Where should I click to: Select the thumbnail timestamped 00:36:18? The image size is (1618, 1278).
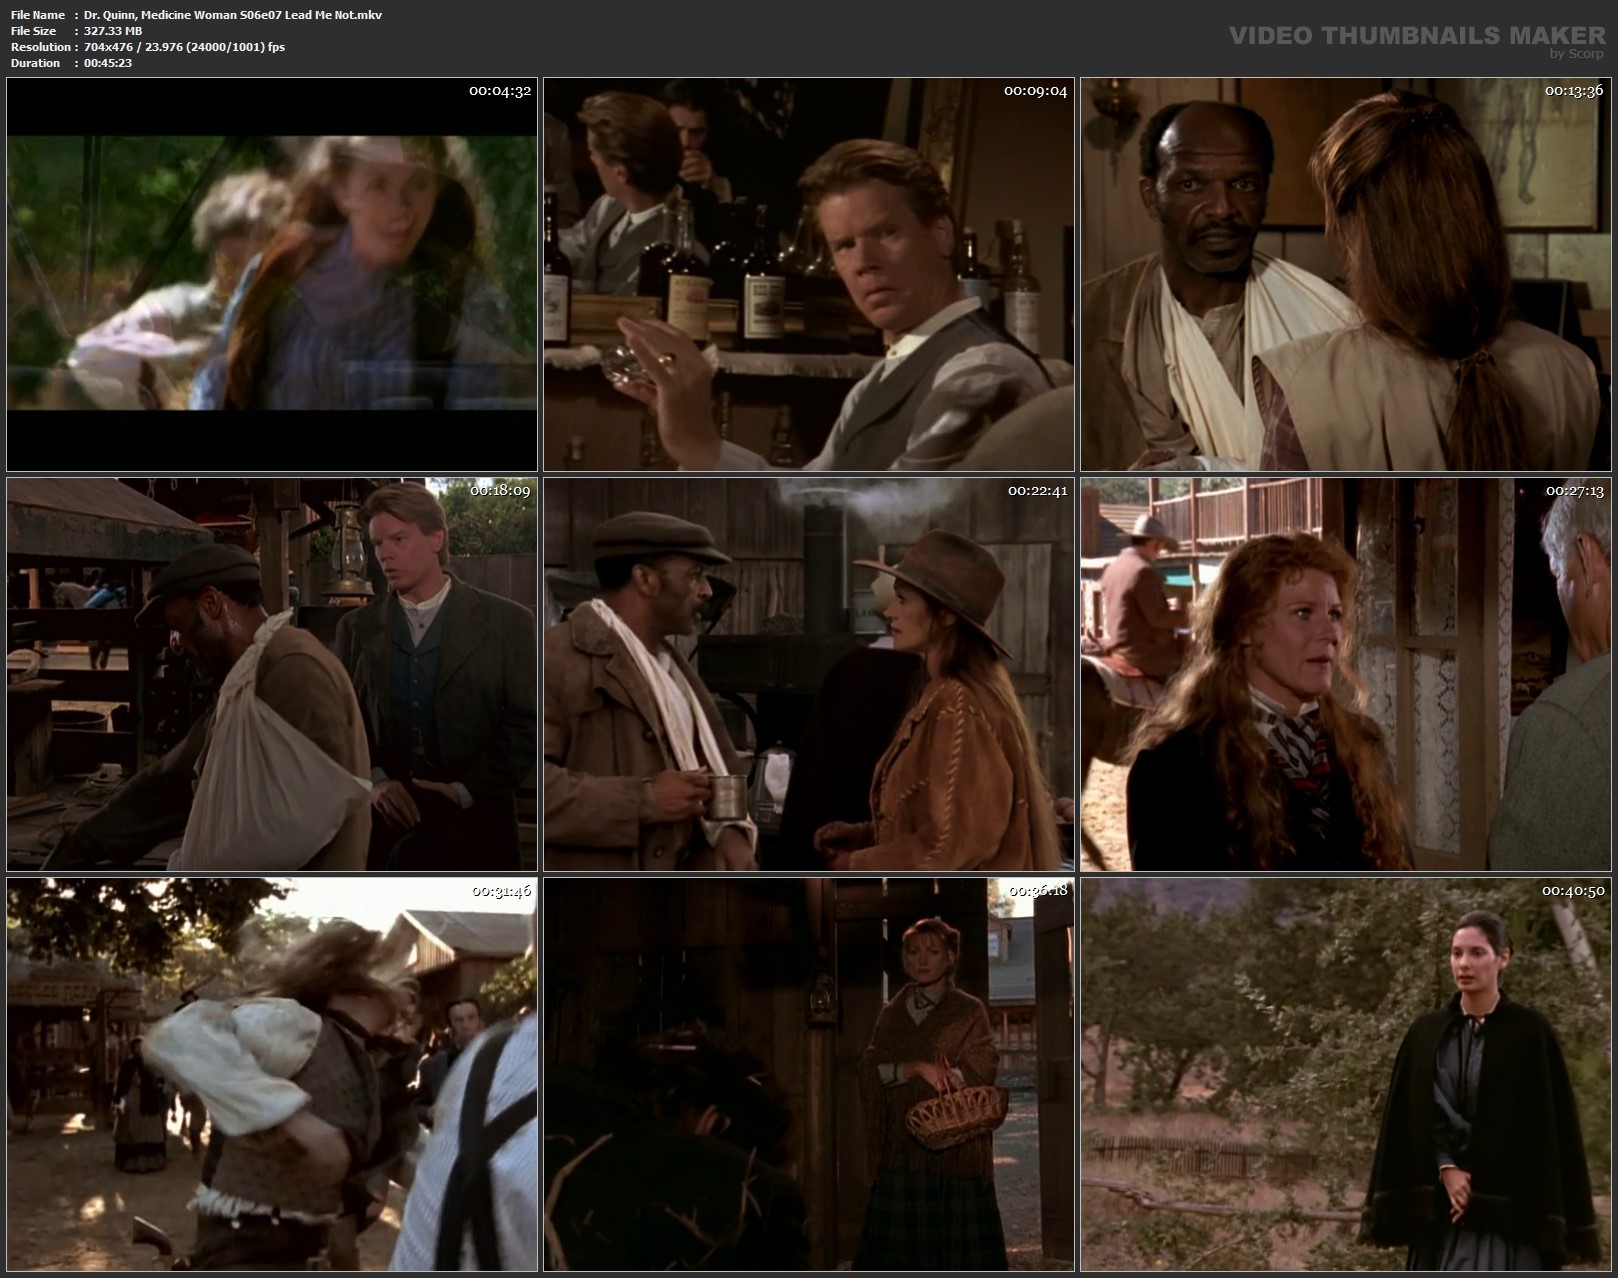pos(809,1074)
